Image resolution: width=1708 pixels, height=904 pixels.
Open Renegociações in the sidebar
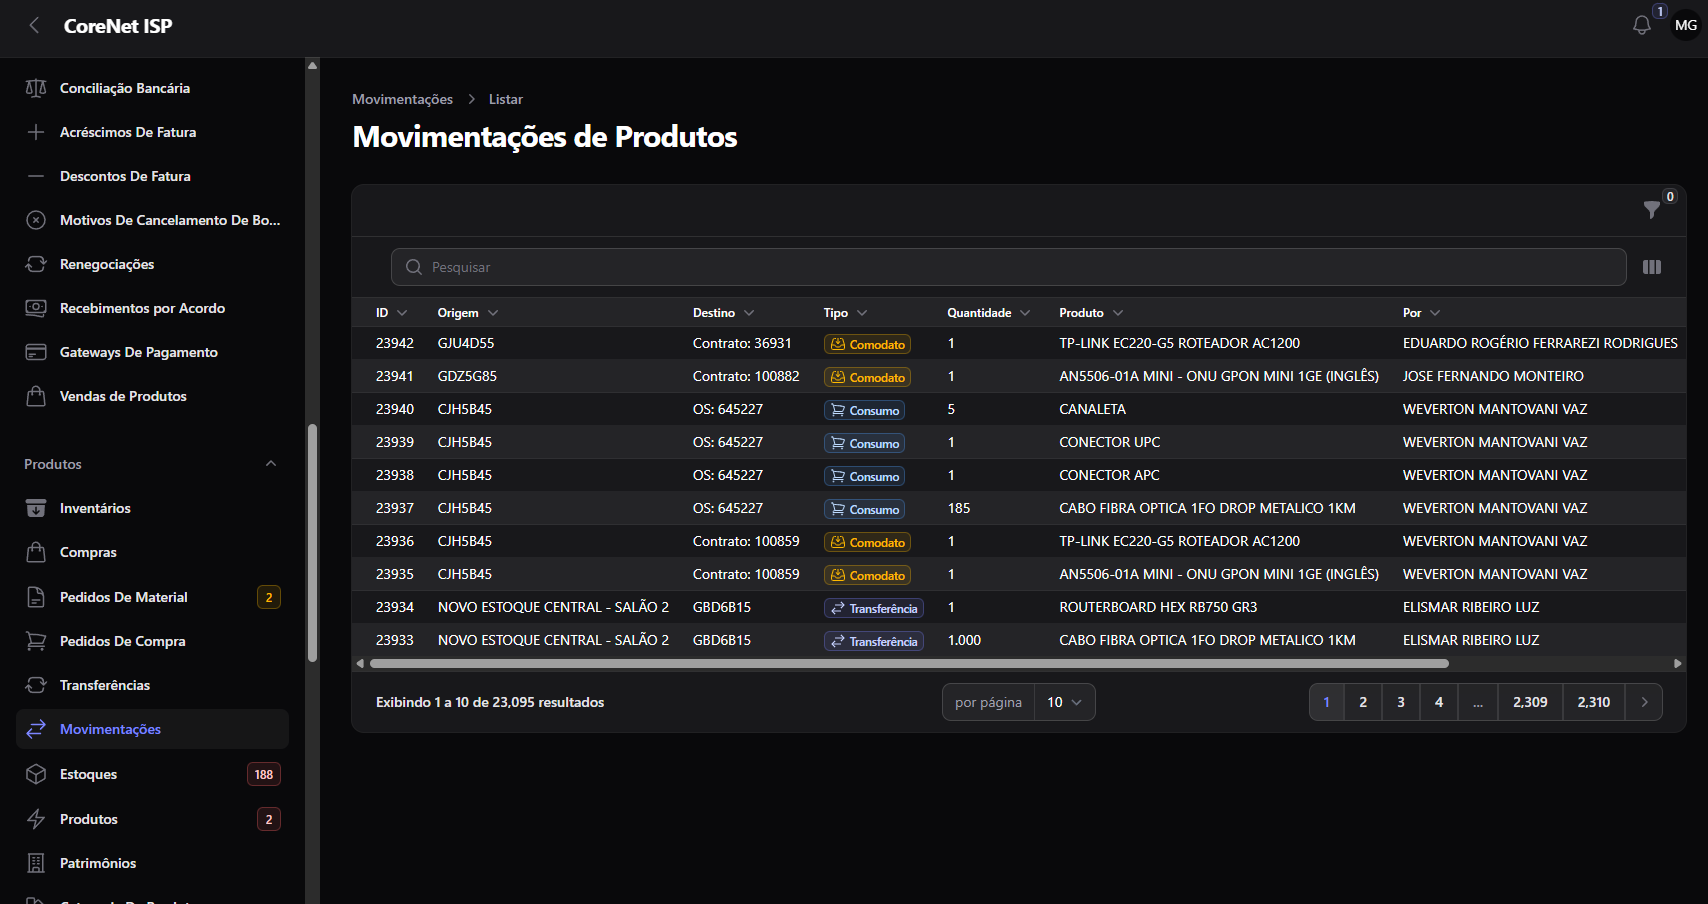[x=152, y=264]
